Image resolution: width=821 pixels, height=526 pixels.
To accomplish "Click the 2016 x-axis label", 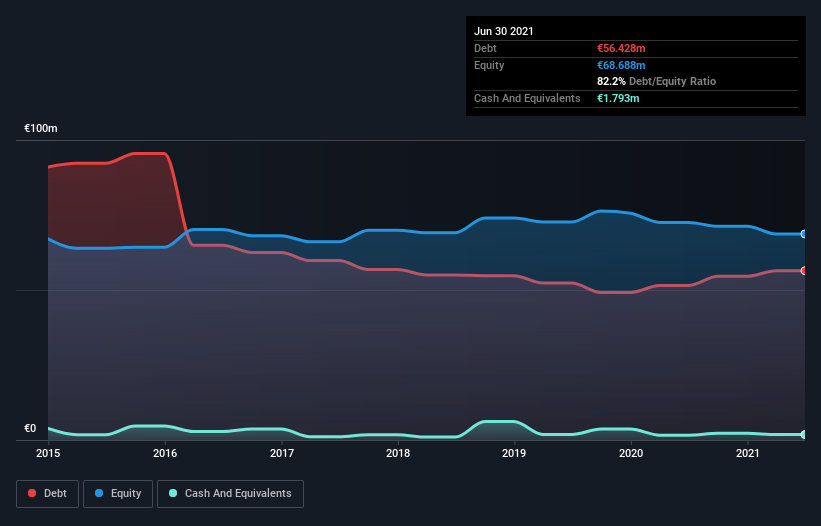I will coord(165,453).
